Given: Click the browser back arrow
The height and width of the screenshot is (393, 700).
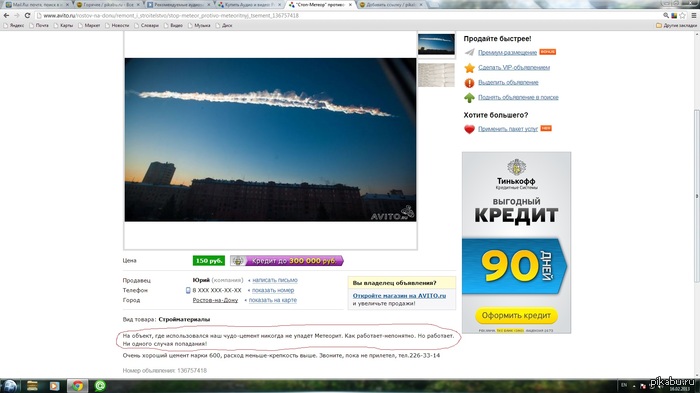Looking at the screenshot, I should 6,15.
